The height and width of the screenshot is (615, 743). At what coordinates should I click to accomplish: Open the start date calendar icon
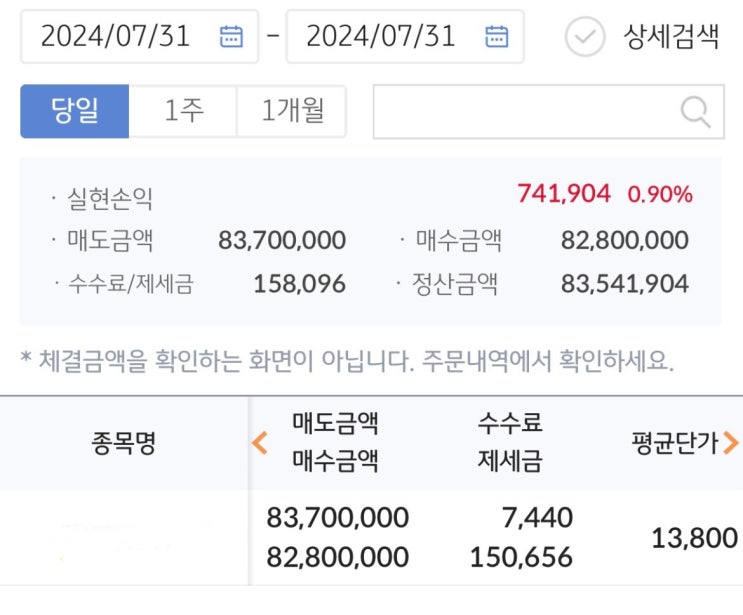click(x=231, y=37)
